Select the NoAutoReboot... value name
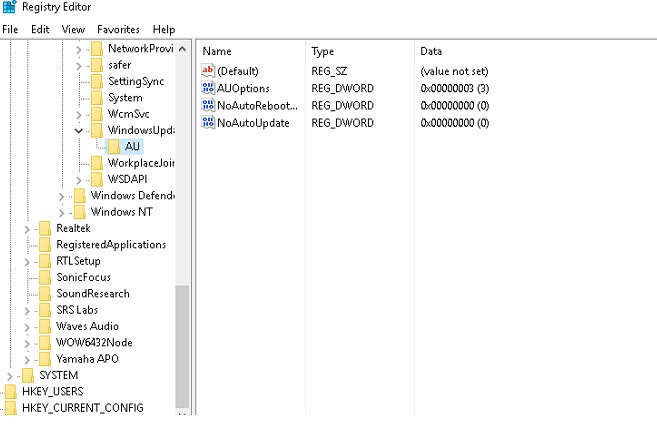Image resolution: width=657 pixels, height=446 pixels. pos(257,106)
